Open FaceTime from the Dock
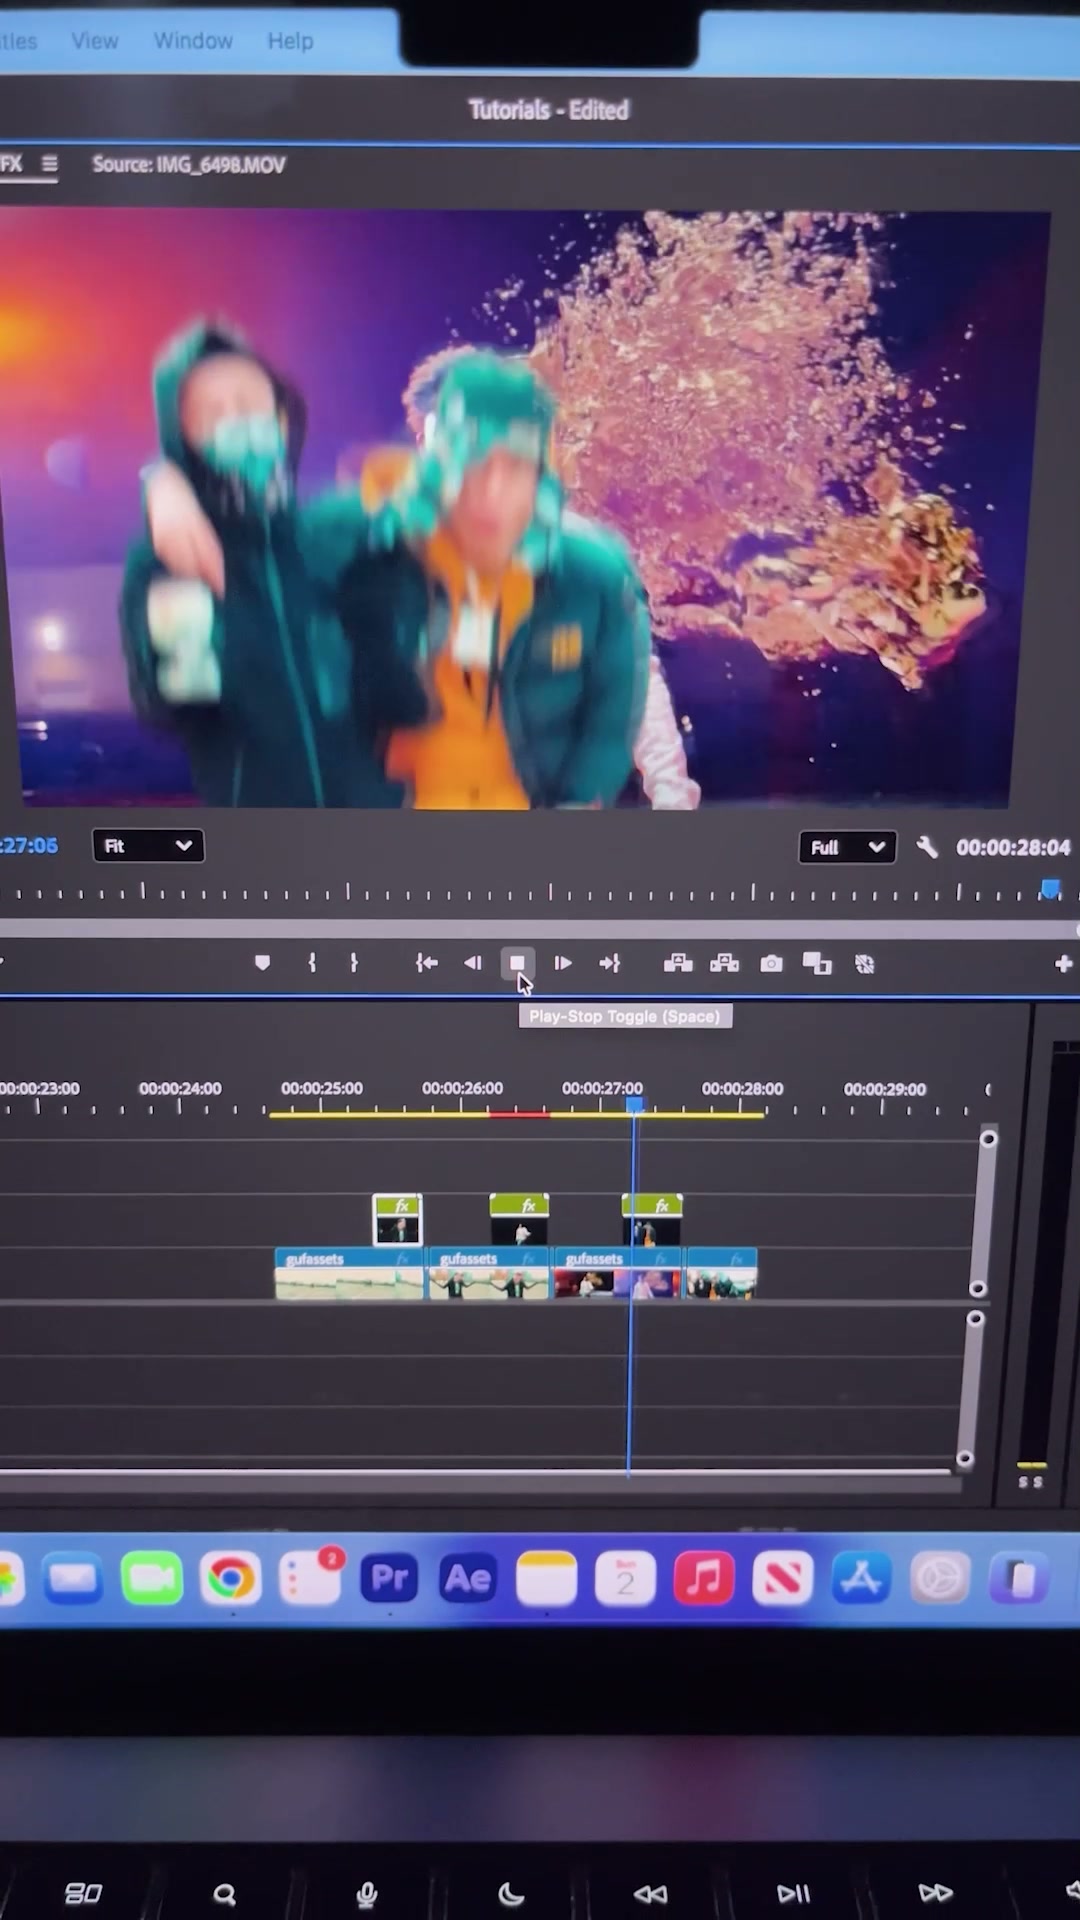 click(x=152, y=1579)
